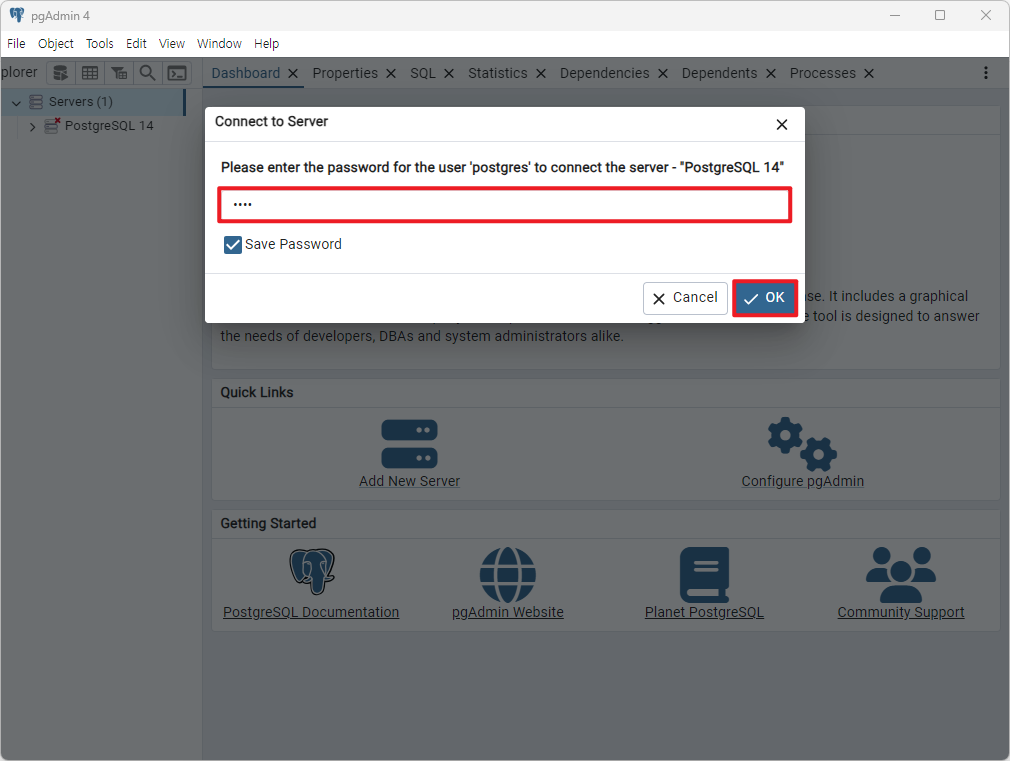This screenshot has height=761, width=1010.
Task: Switch to the SQL tab
Action: click(423, 73)
